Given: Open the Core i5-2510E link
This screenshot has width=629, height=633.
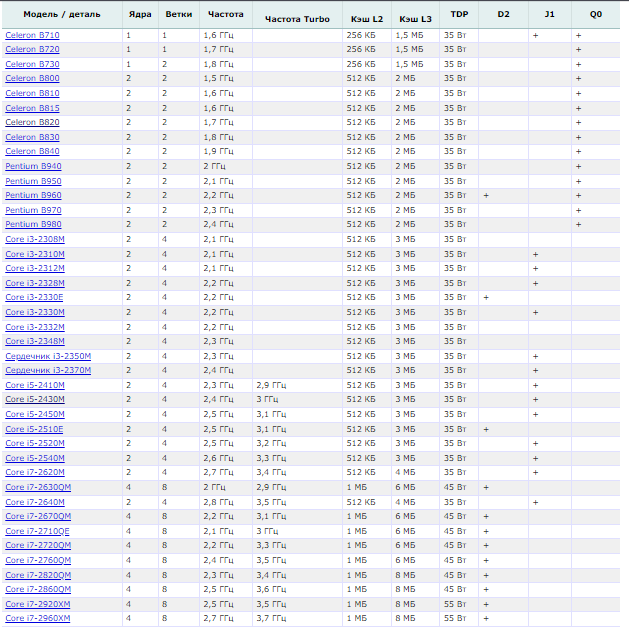Looking at the screenshot, I should point(34,430).
